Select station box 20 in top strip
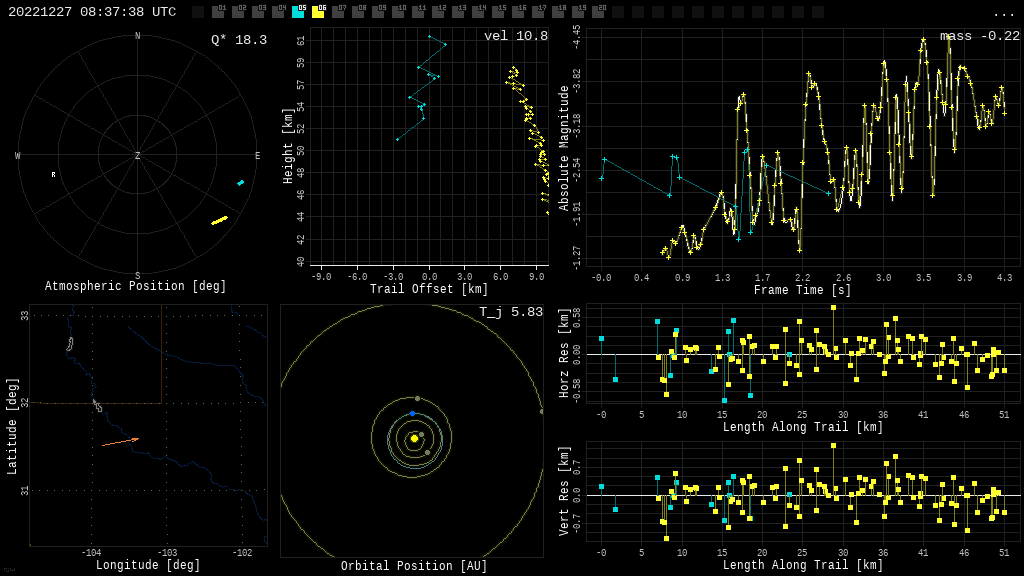The width and height of the screenshot is (1024, 576). pyautogui.click(x=598, y=12)
